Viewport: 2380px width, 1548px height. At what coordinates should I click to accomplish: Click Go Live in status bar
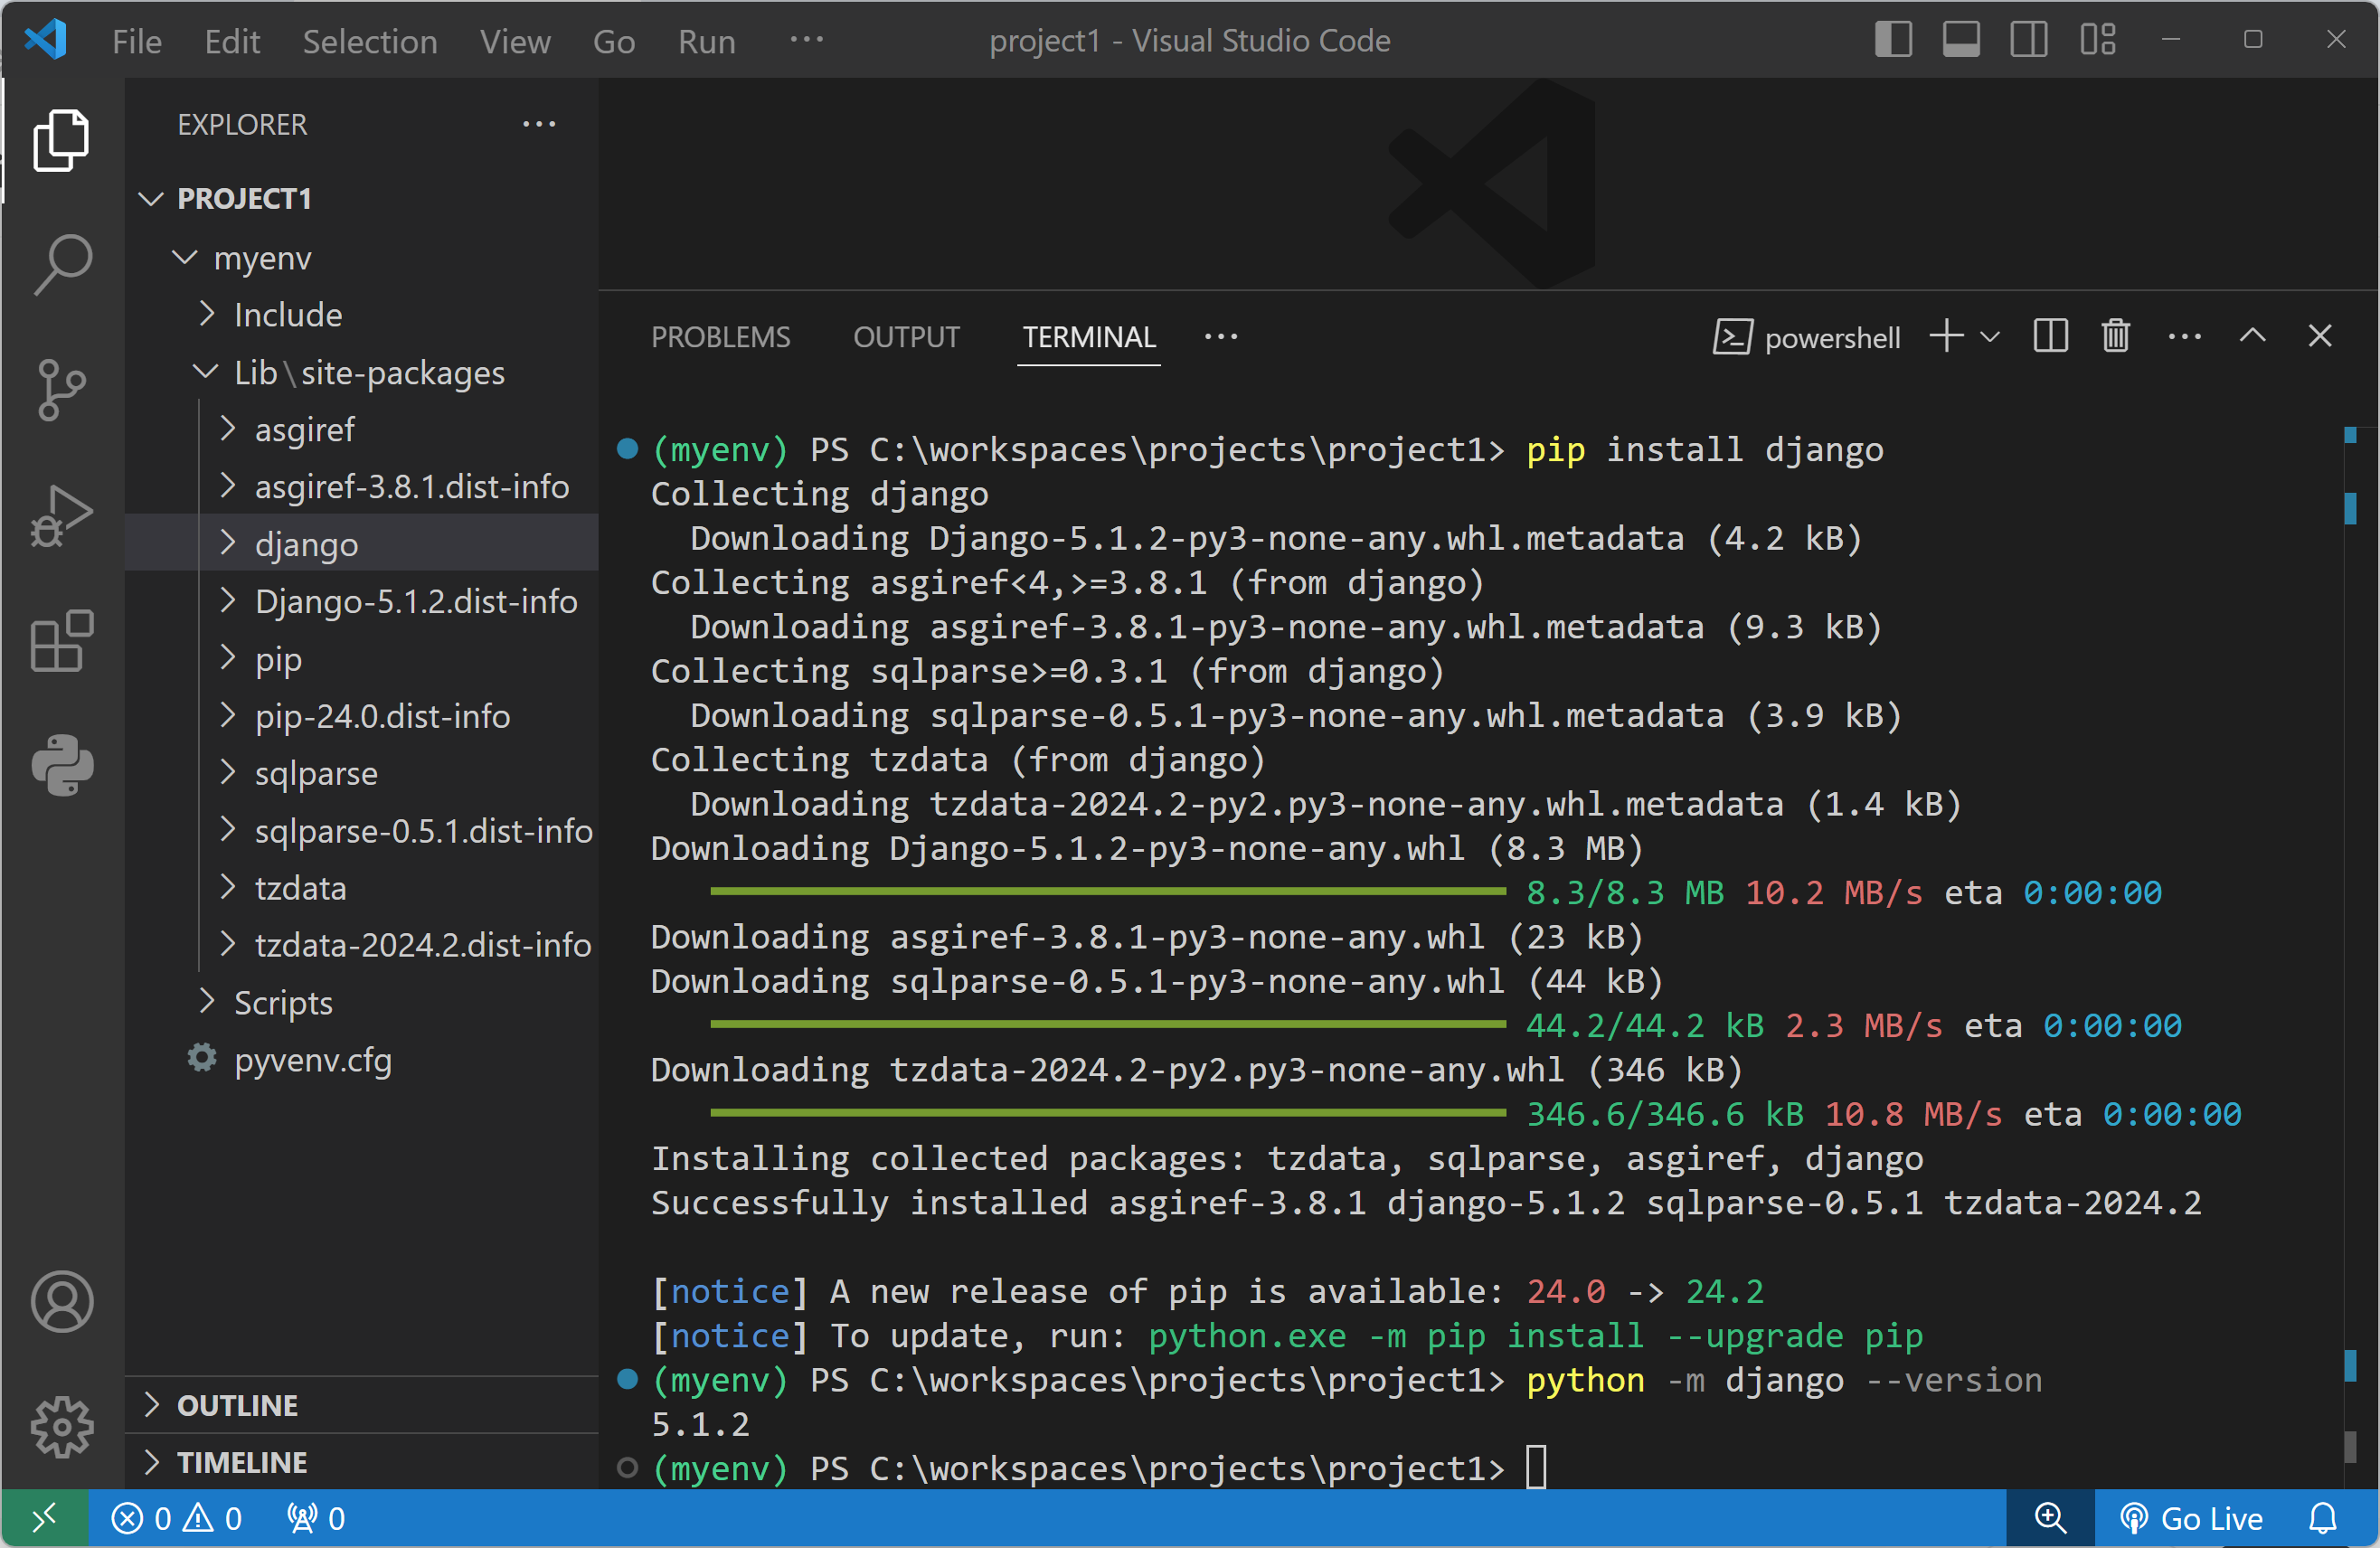2192,1518
